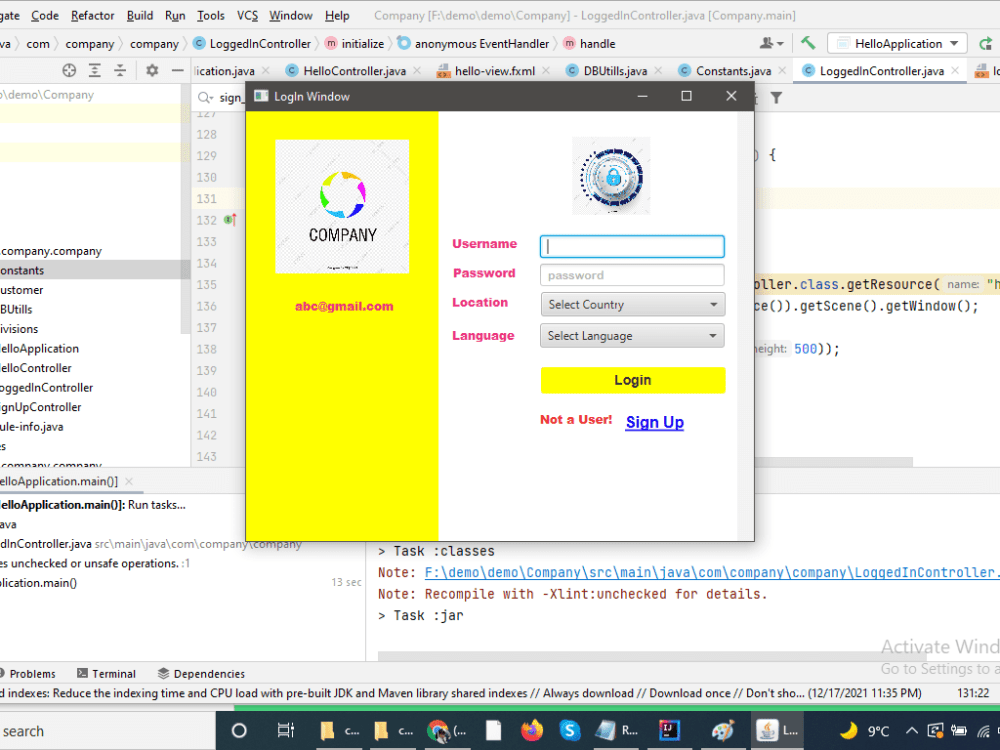Click the gutter override marker on line 132
The width and height of the screenshot is (1000, 750).
[x=230, y=220]
